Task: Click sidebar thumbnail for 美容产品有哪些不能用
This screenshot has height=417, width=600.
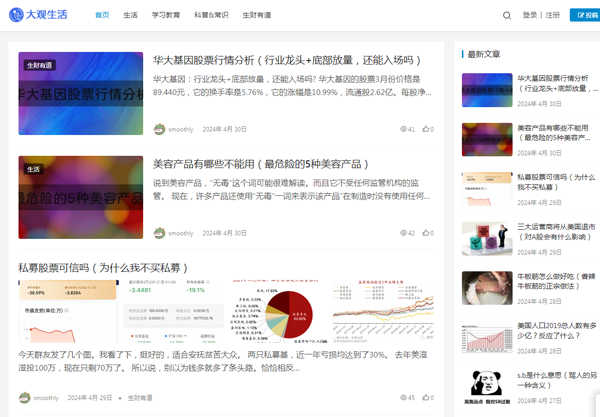Action: click(487, 139)
